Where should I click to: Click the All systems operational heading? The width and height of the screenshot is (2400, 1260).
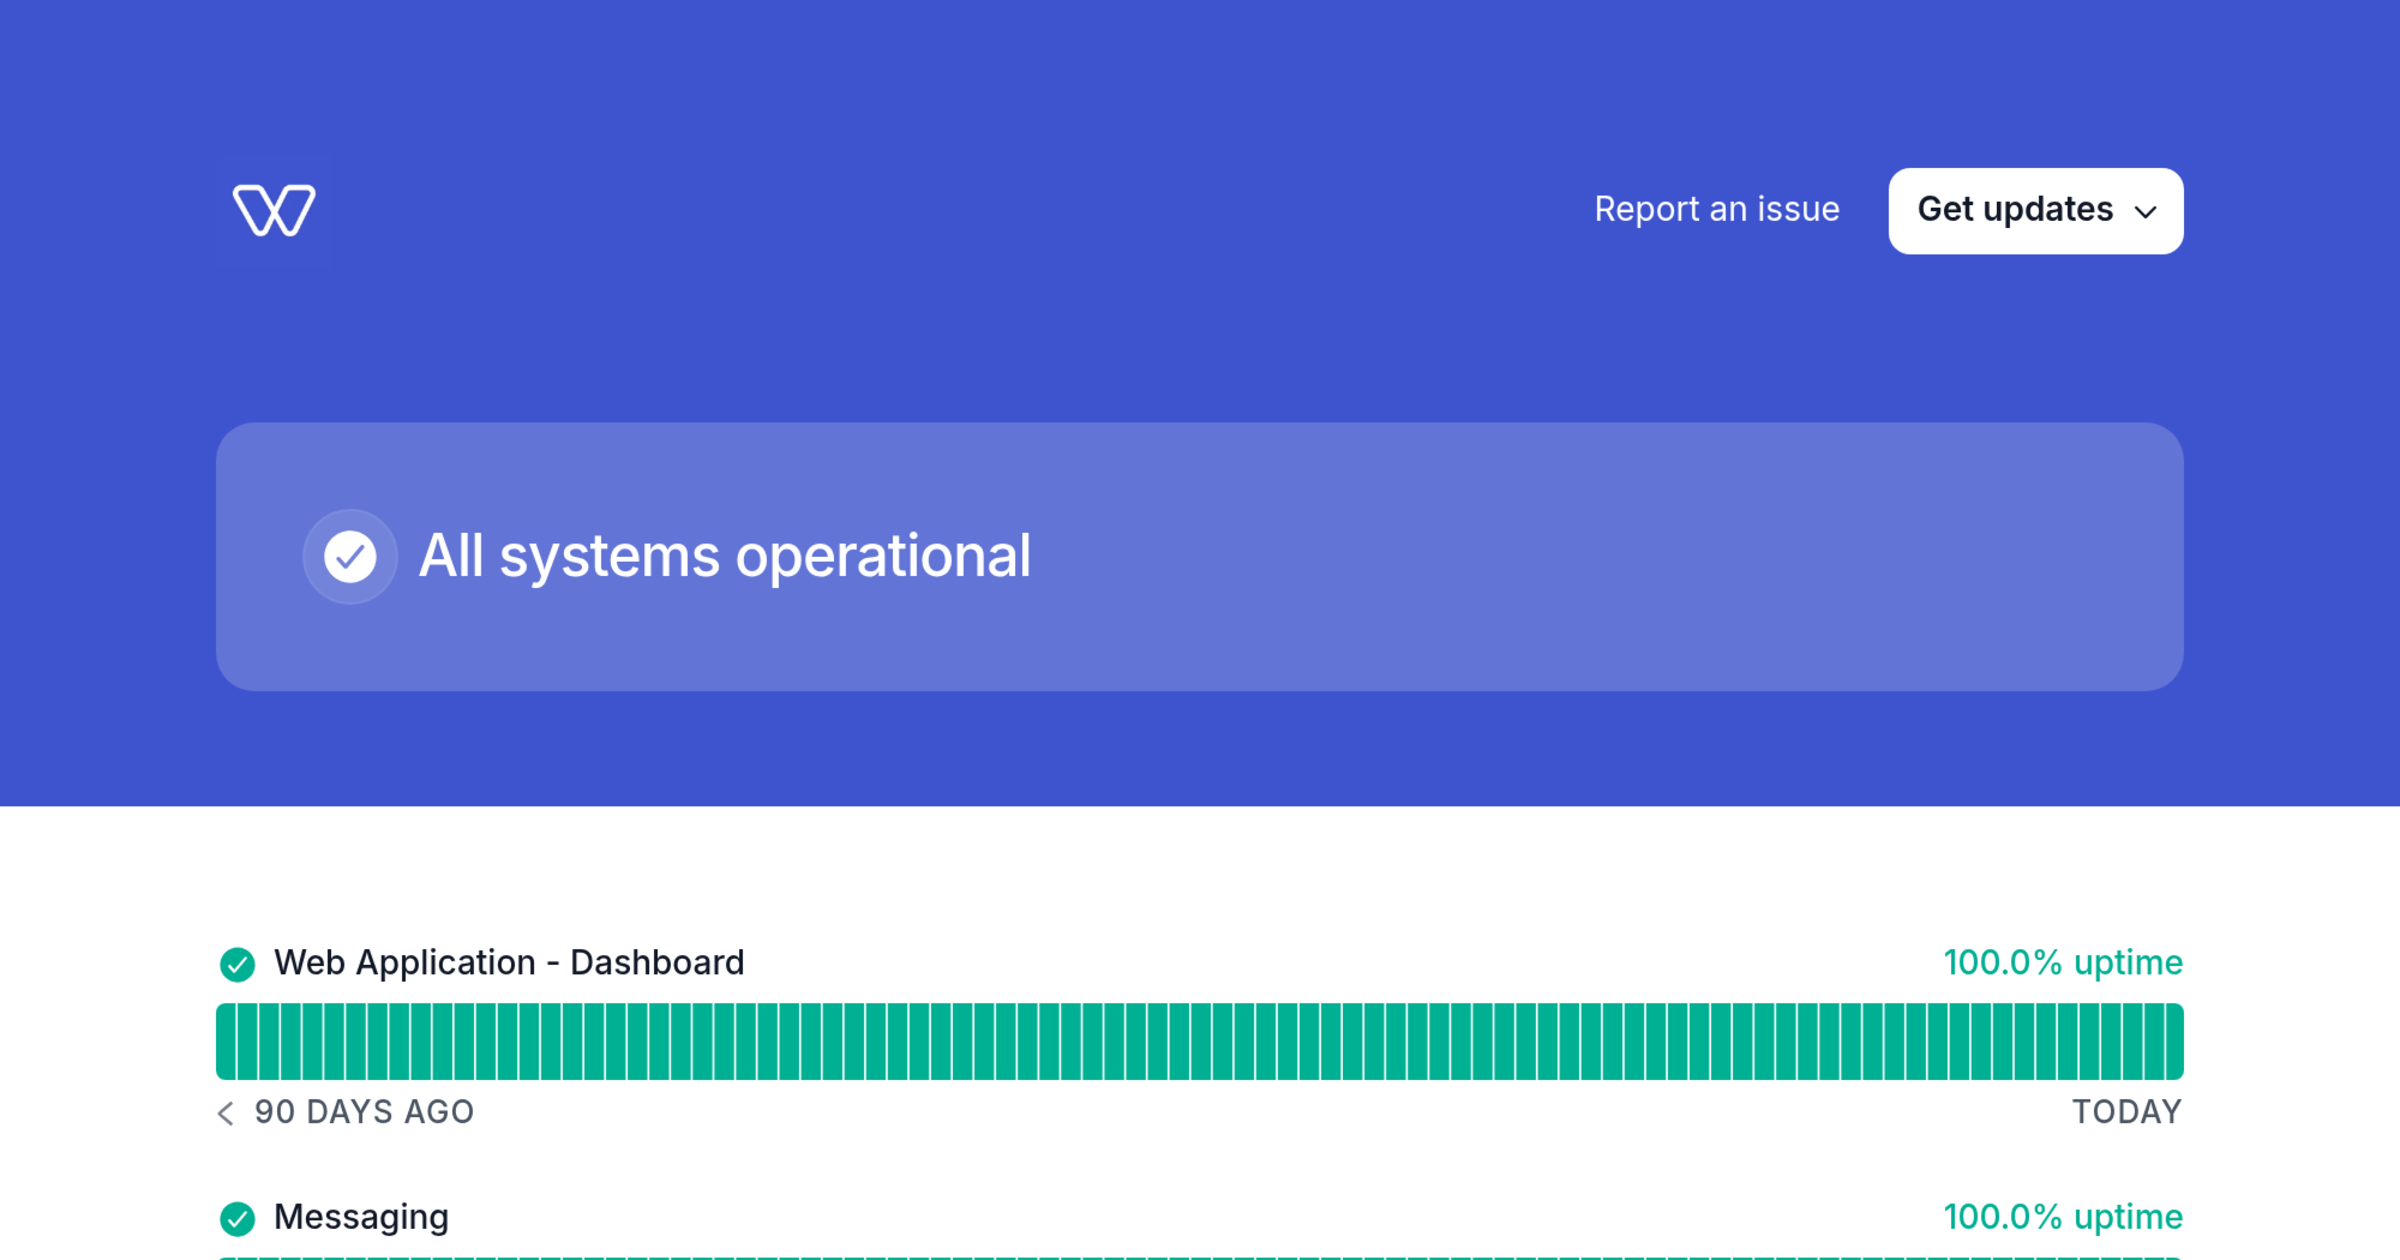coord(724,556)
